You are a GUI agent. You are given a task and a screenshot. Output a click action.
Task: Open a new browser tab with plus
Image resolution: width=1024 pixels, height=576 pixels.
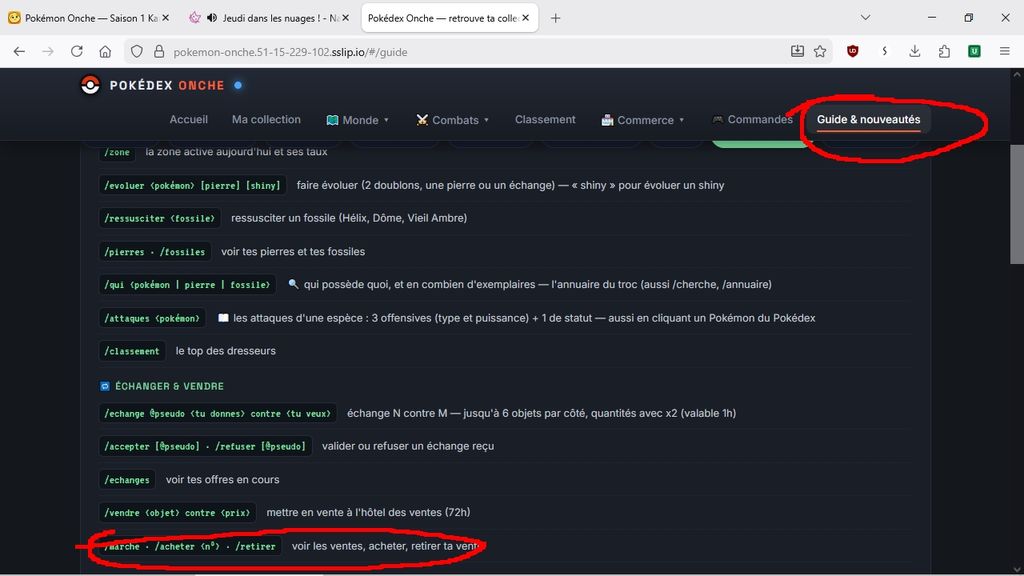pos(555,18)
